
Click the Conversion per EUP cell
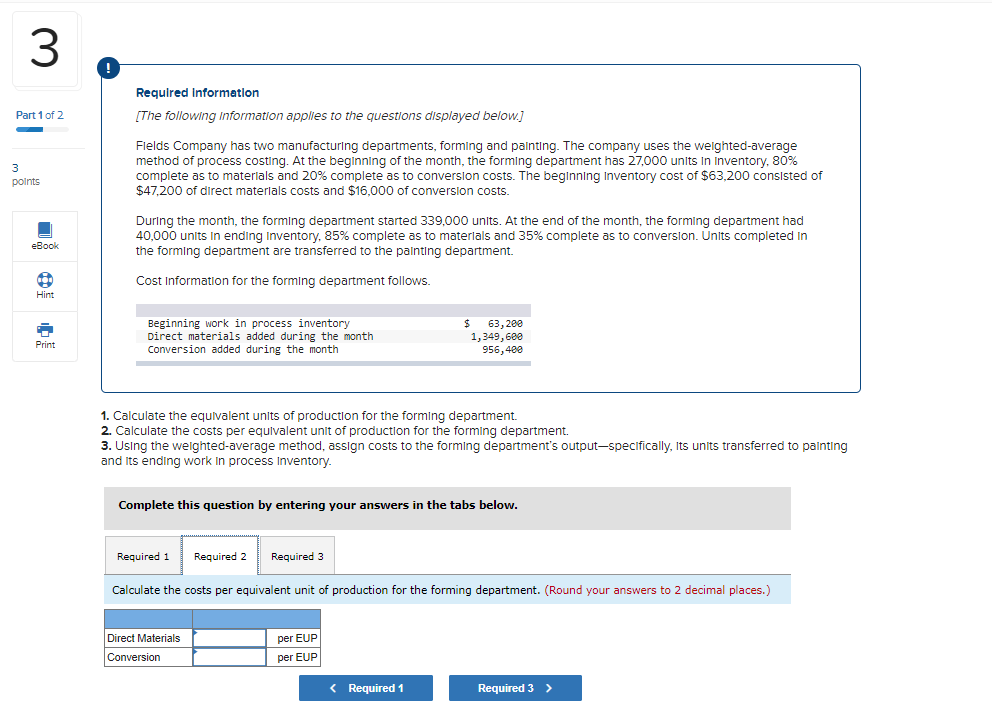tap(295, 656)
